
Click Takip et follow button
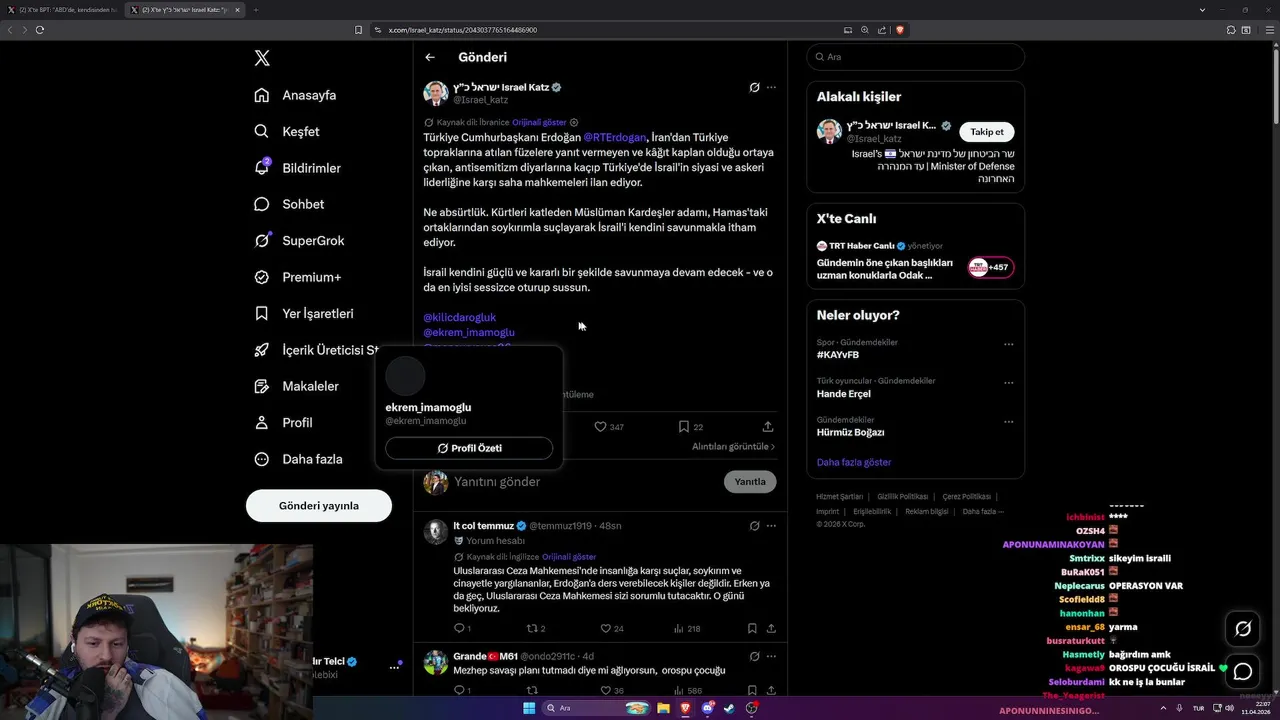987,132
